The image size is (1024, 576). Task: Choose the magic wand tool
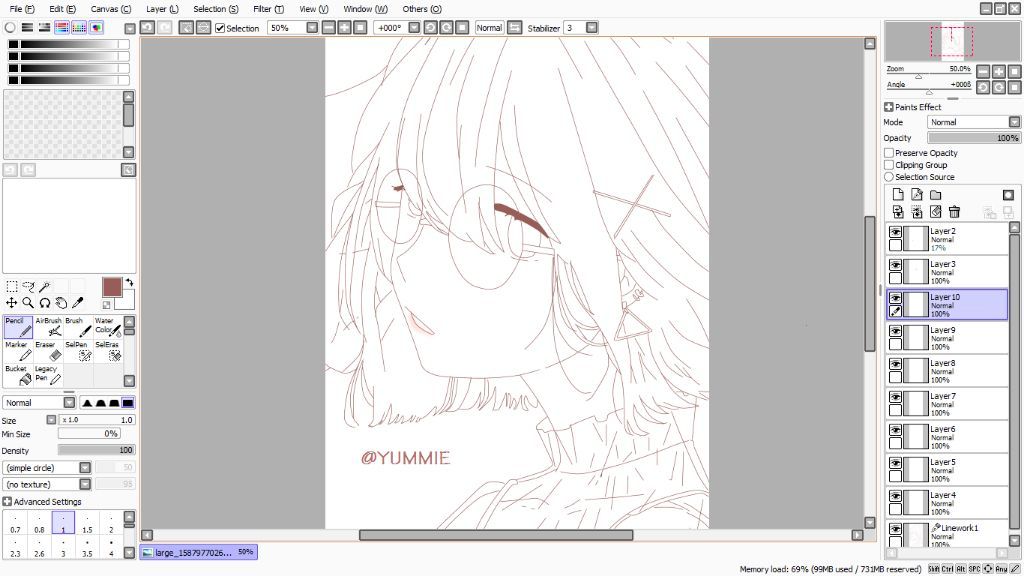click(x=44, y=287)
